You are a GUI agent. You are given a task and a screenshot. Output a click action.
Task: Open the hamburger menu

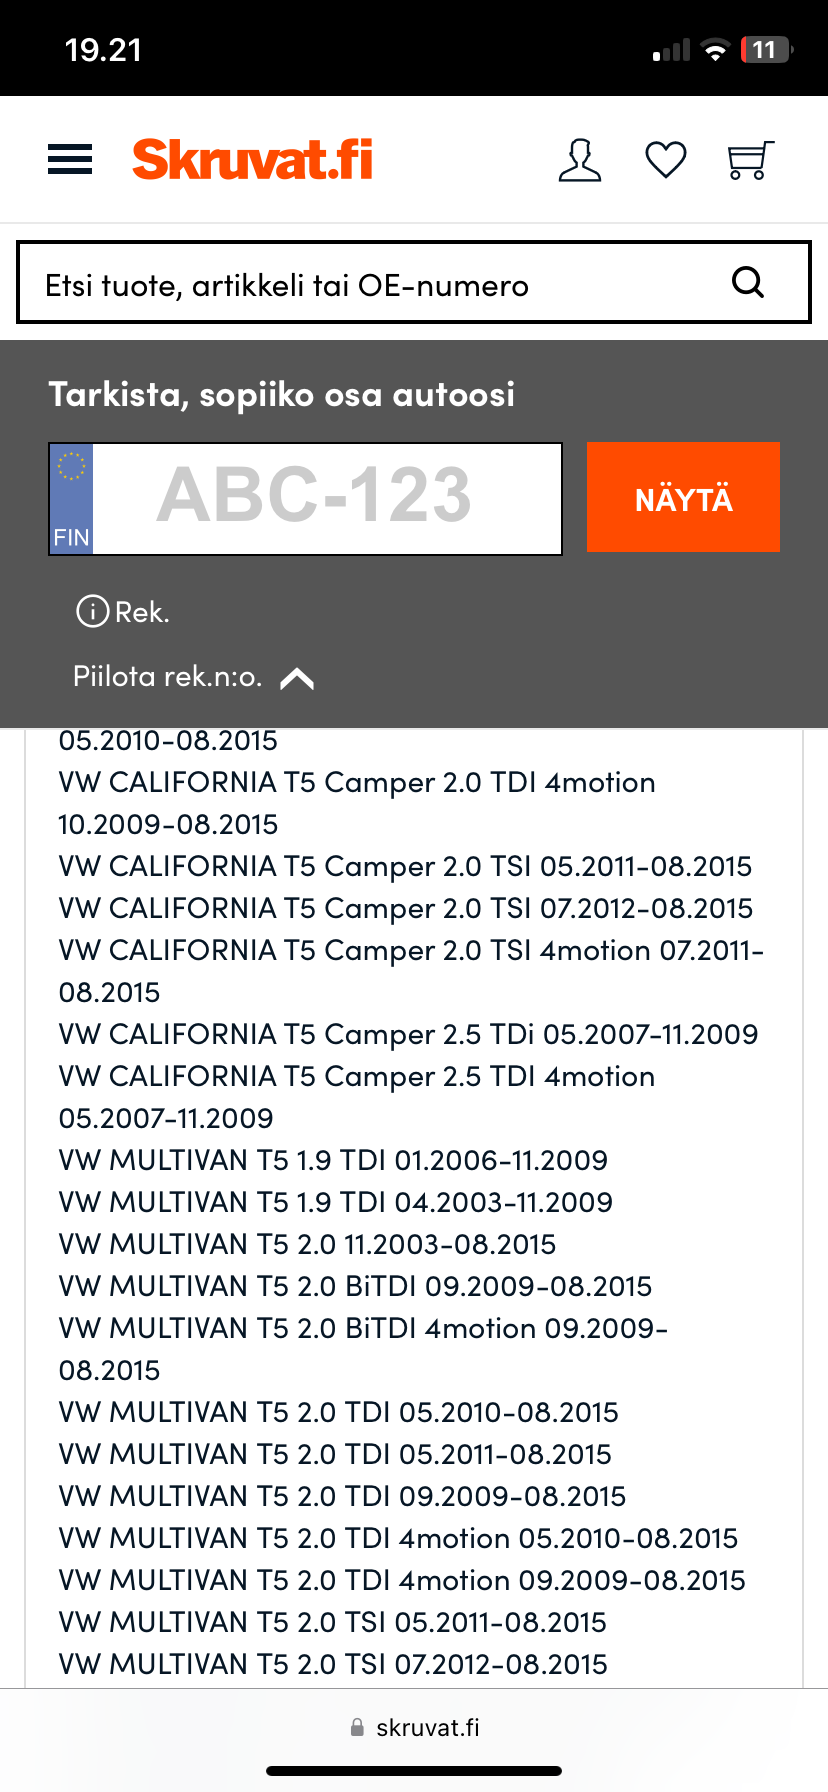pos(70,160)
